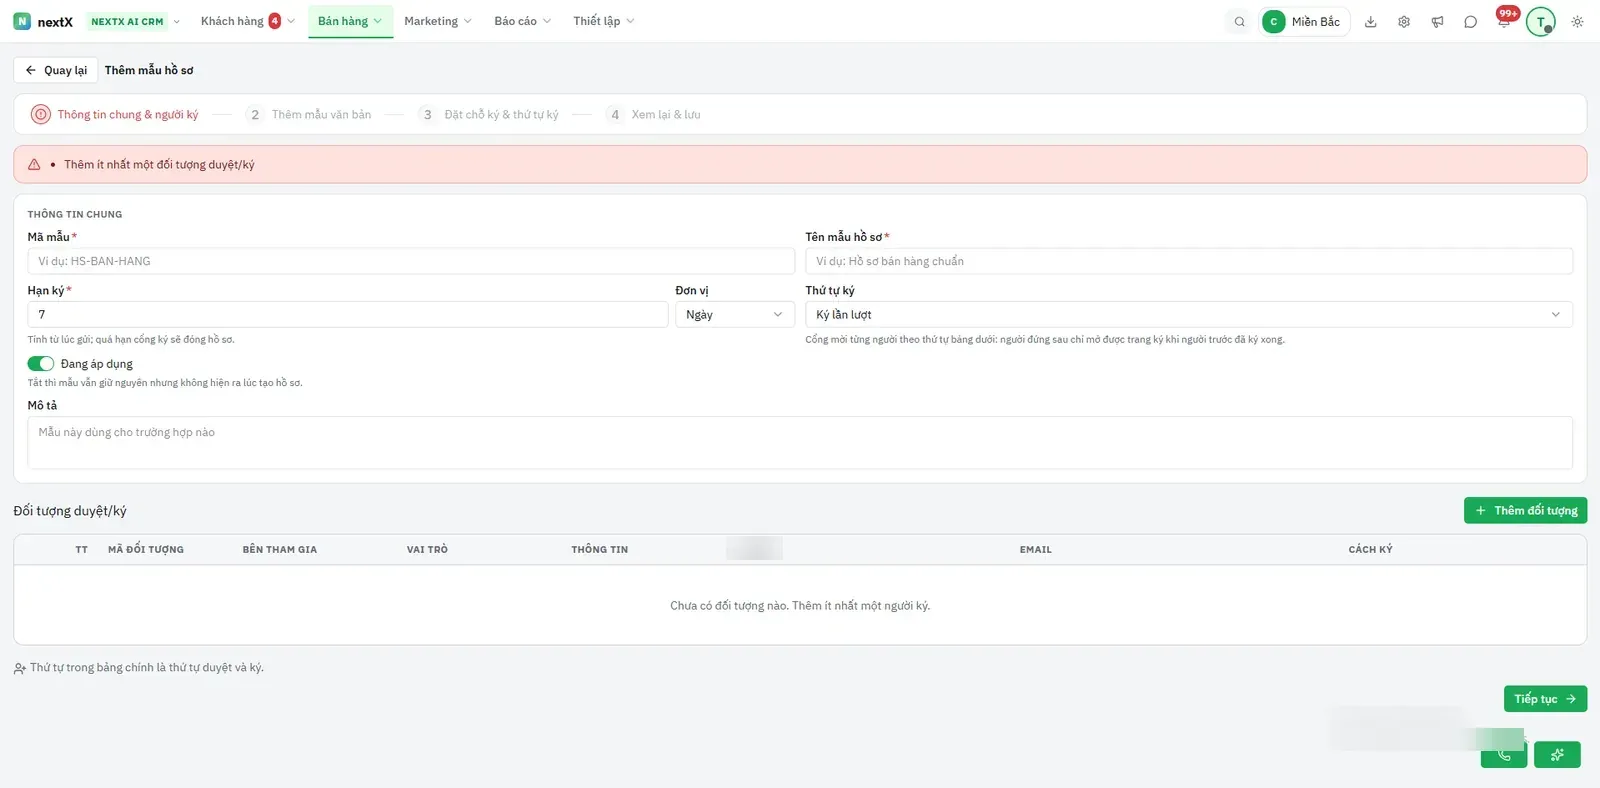The height and width of the screenshot is (788, 1600).
Task: Click the megaphone announcements icon
Action: 1437,21
